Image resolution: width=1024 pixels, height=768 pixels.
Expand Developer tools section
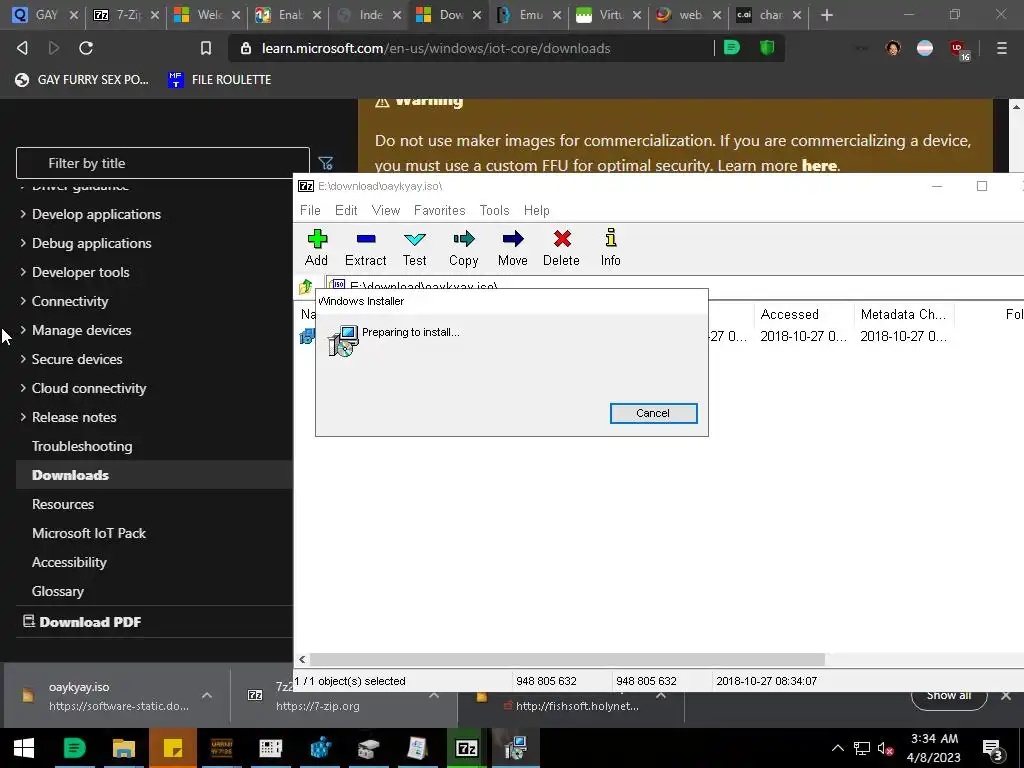(x=80, y=272)
